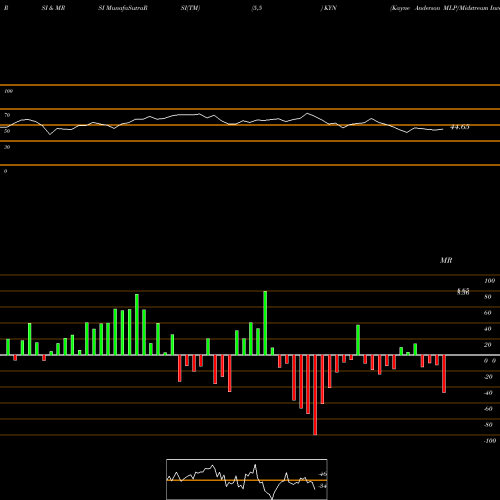Click the MR axis label 20

[x=488, y=345]
